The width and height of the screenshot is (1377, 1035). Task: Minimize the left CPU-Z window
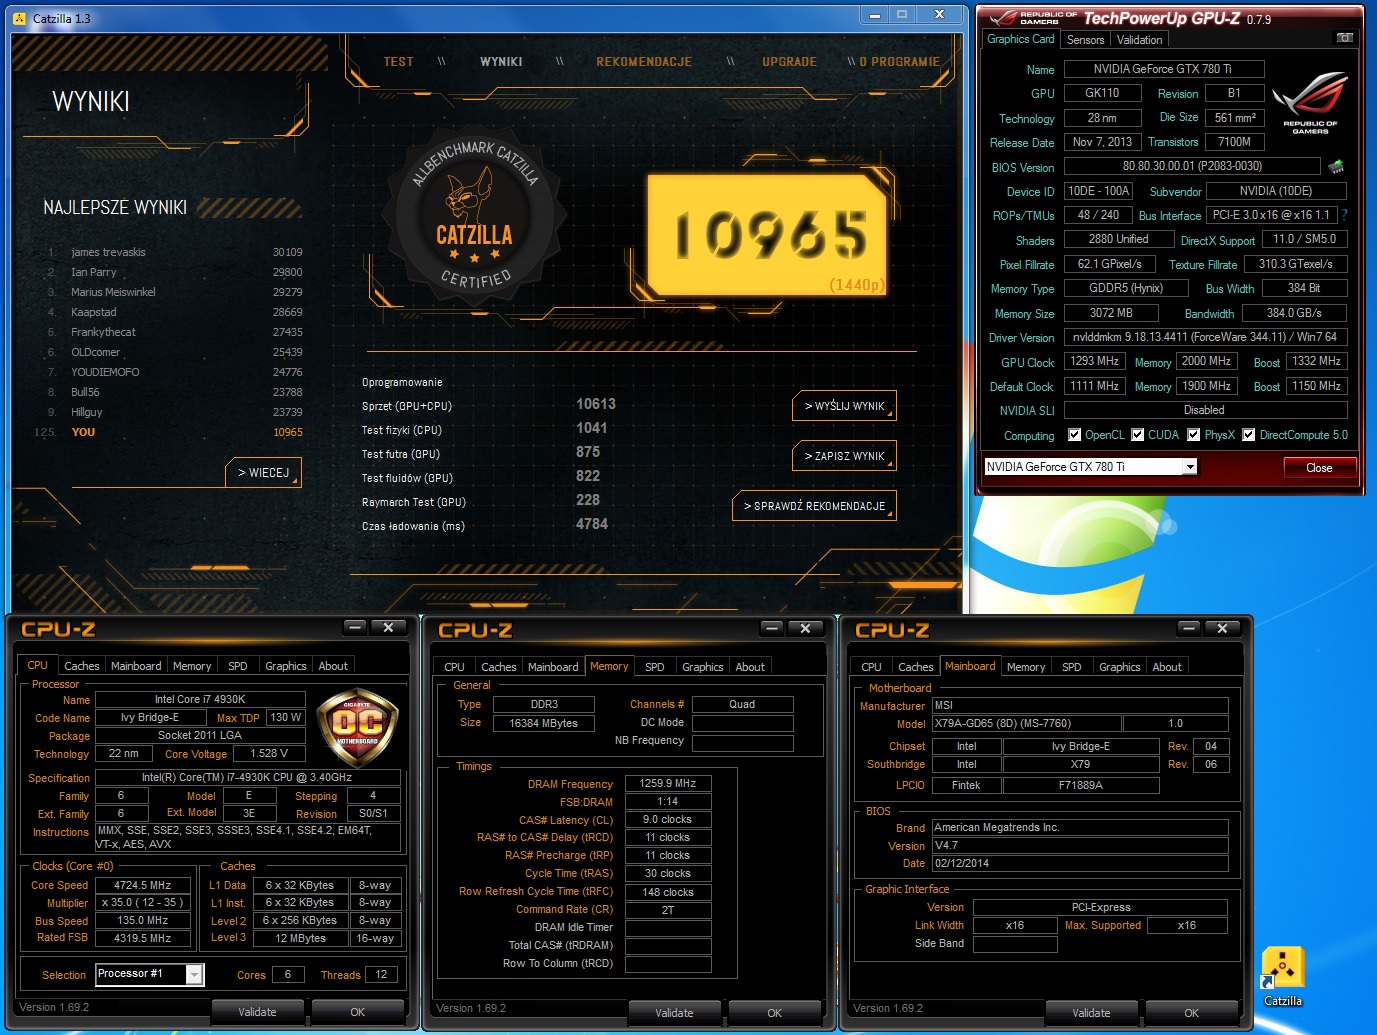[x=355, y=627]
